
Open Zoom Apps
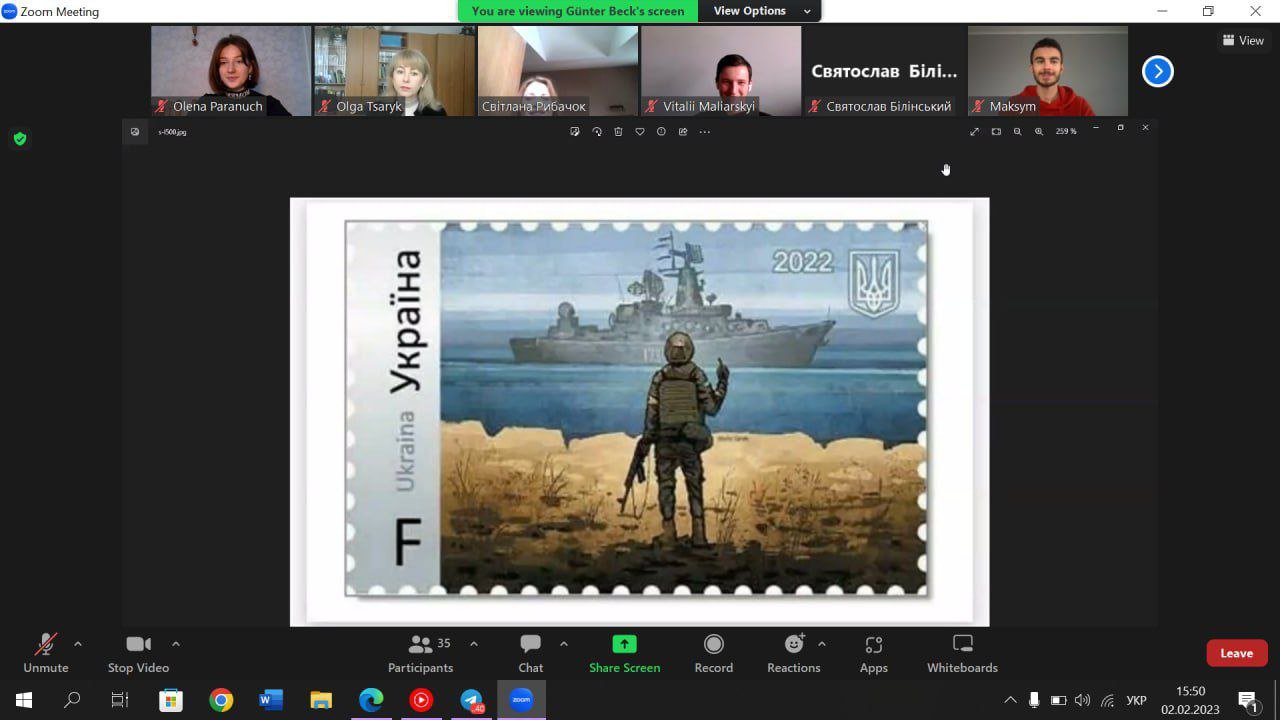[x=874, y=654]
